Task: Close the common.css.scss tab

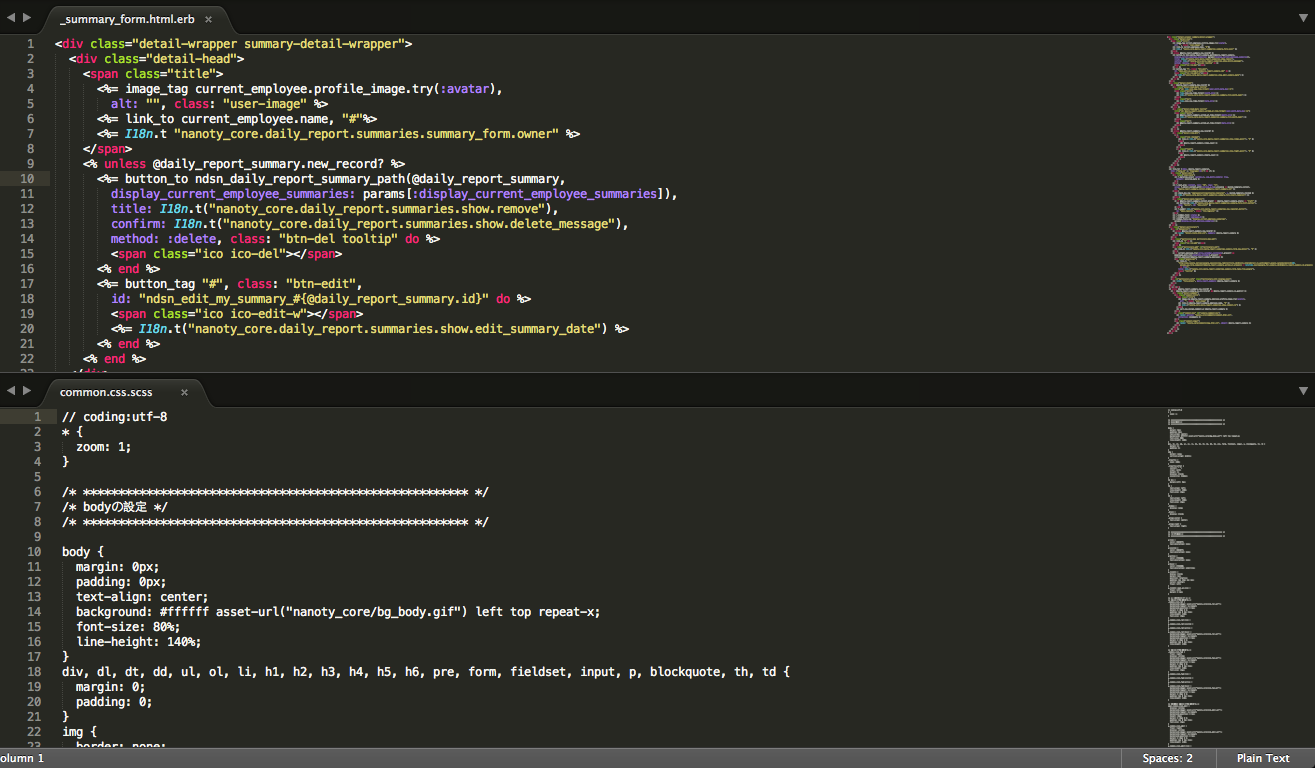Action: 184,392
